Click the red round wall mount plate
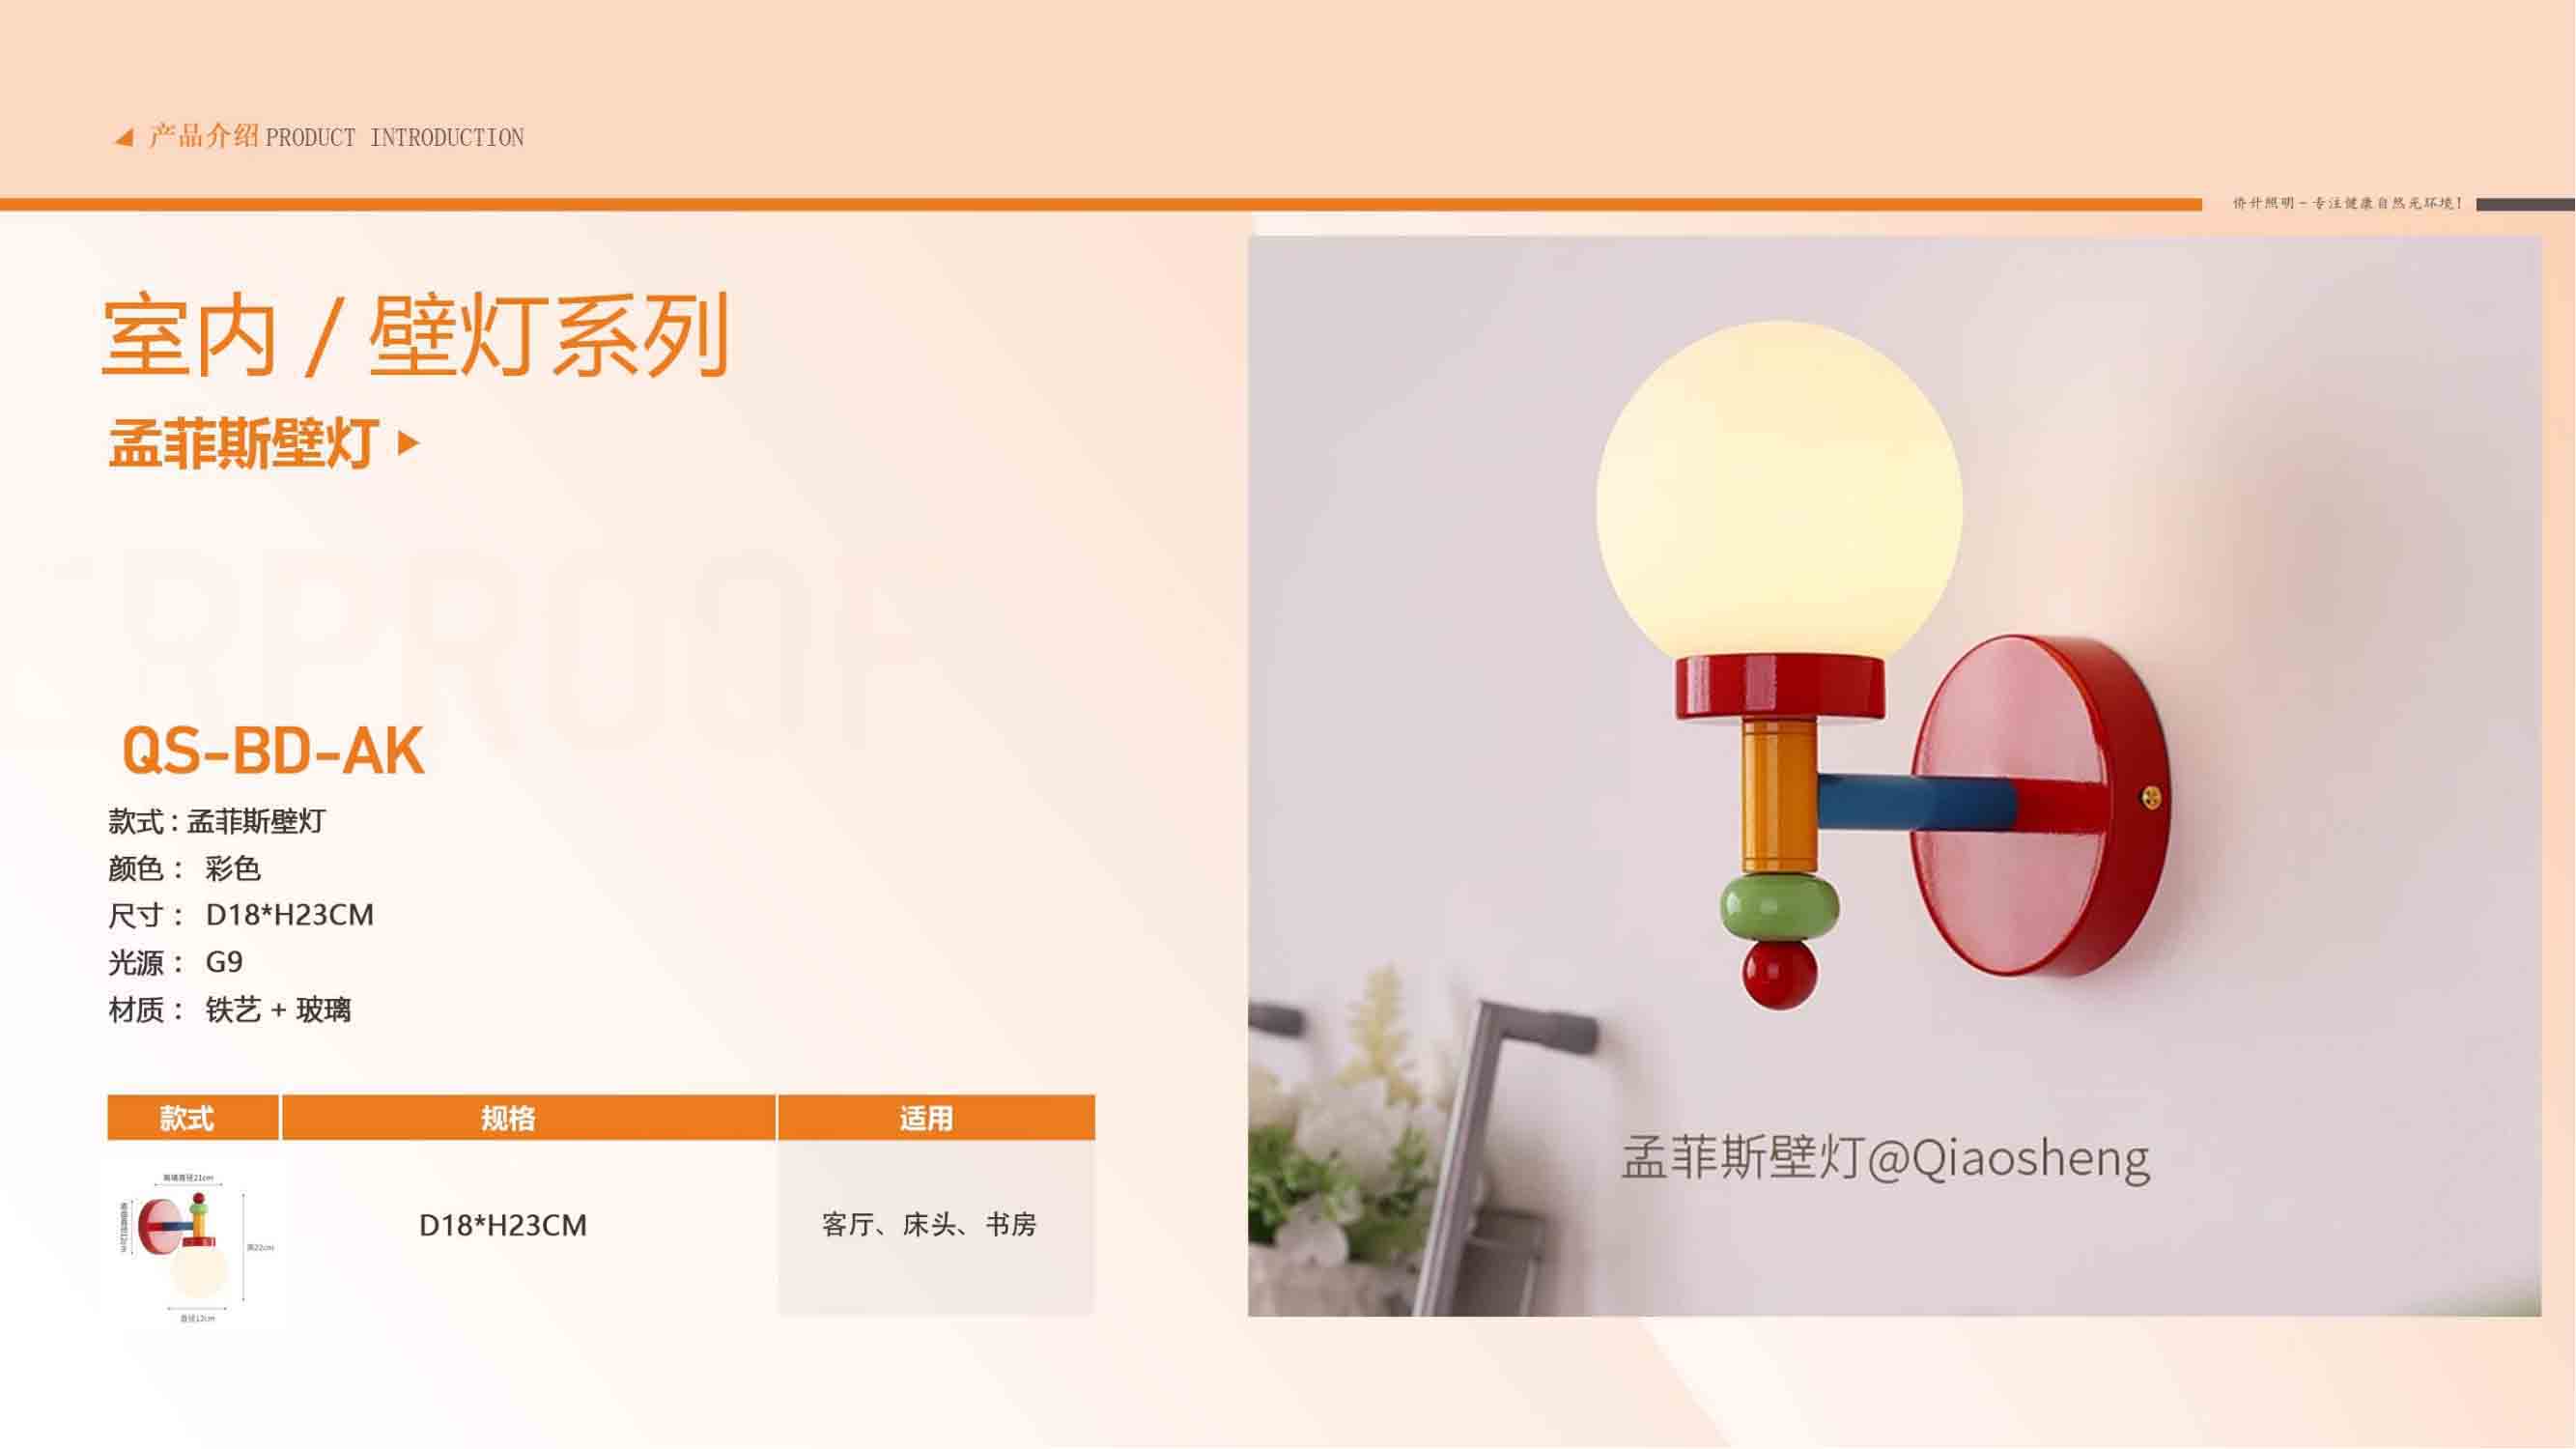 tap(2040, 806)
